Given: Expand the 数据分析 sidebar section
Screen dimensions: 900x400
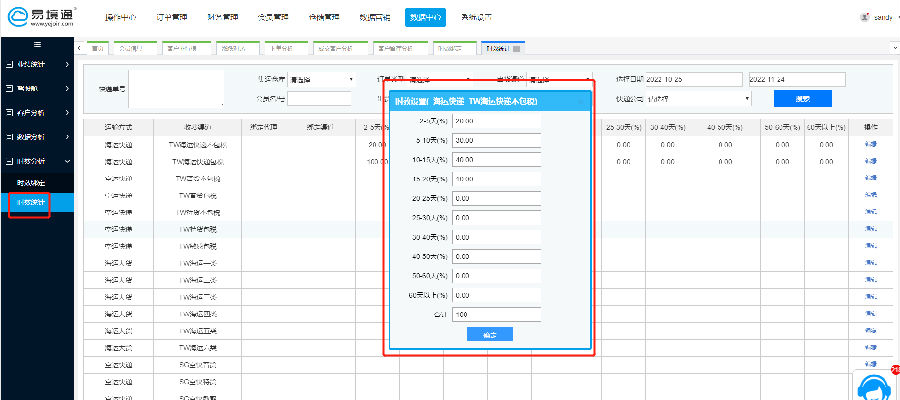Looking at the screenshot, I should [37, 137].
